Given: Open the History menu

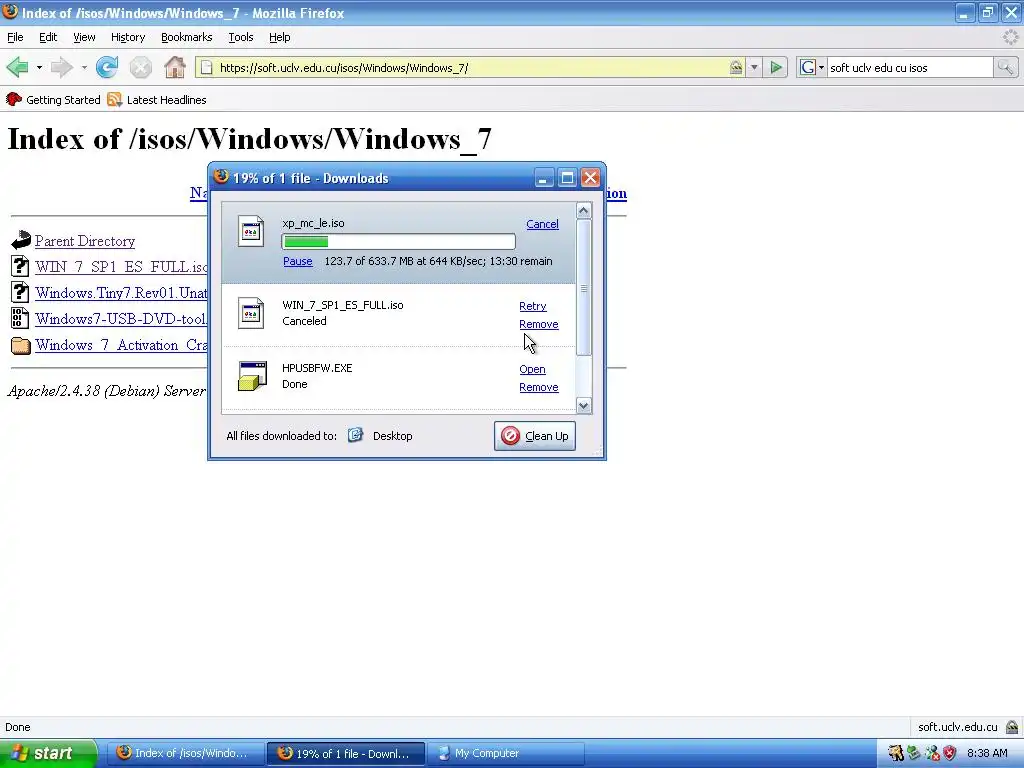Looking at the screenshot, I should click(x=127, y=37).
